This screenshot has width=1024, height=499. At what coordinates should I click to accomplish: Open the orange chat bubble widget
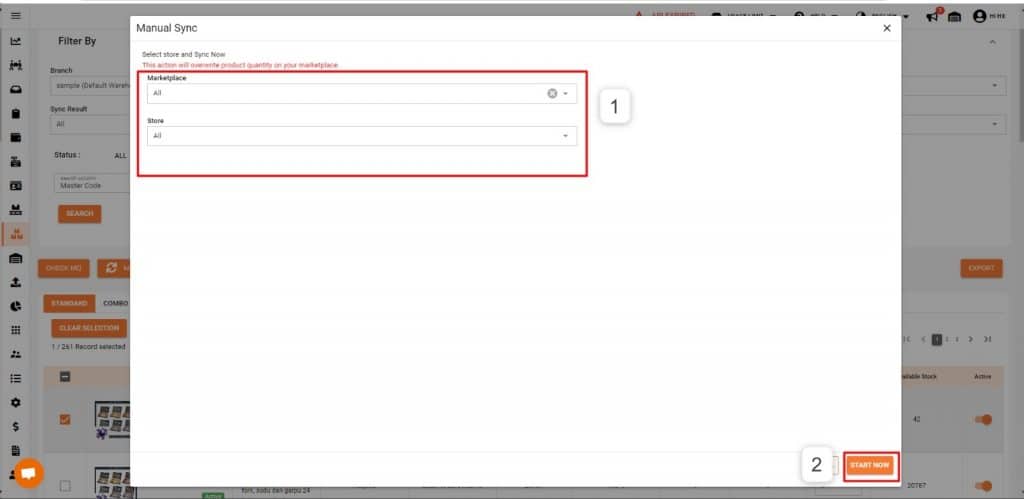click(x=28, y=474)
